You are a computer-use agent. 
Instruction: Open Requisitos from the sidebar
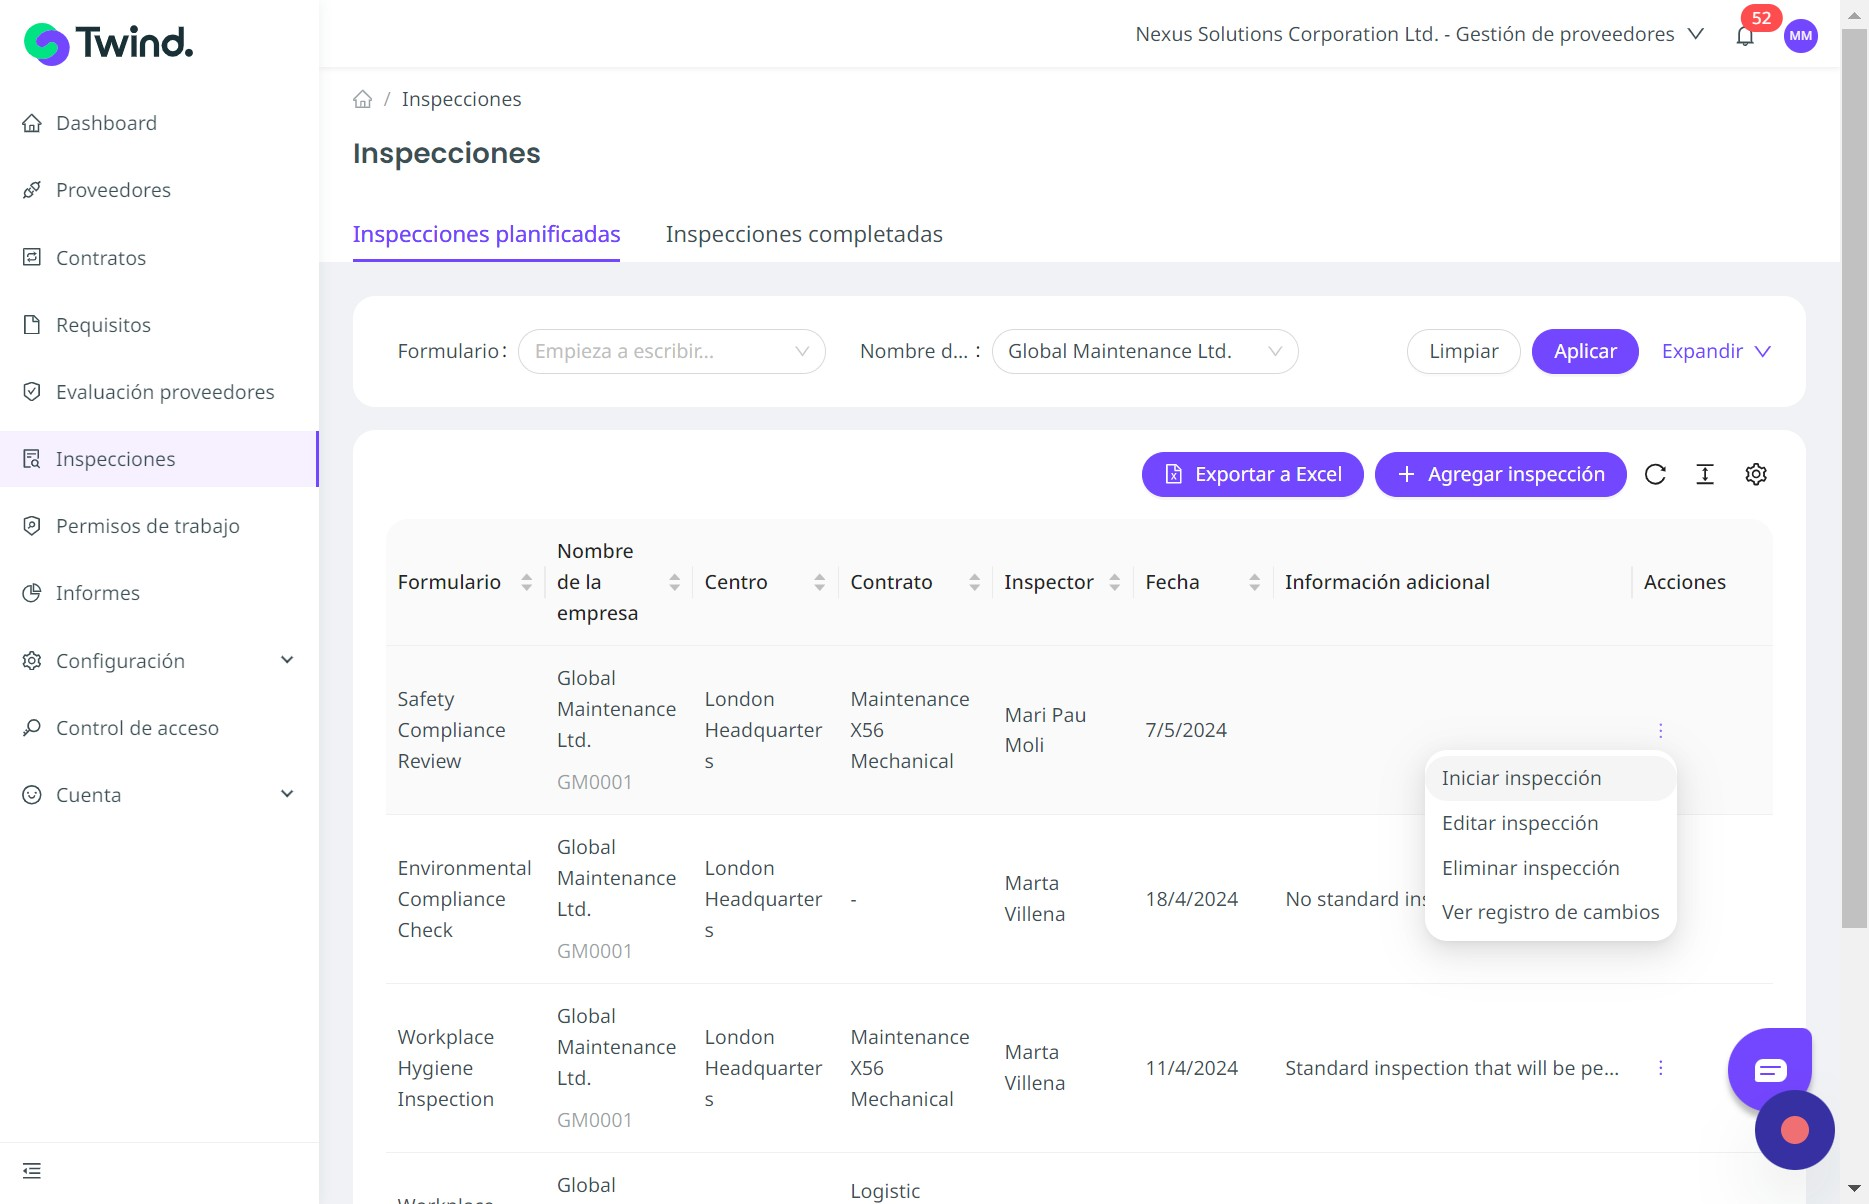[103, 325]
